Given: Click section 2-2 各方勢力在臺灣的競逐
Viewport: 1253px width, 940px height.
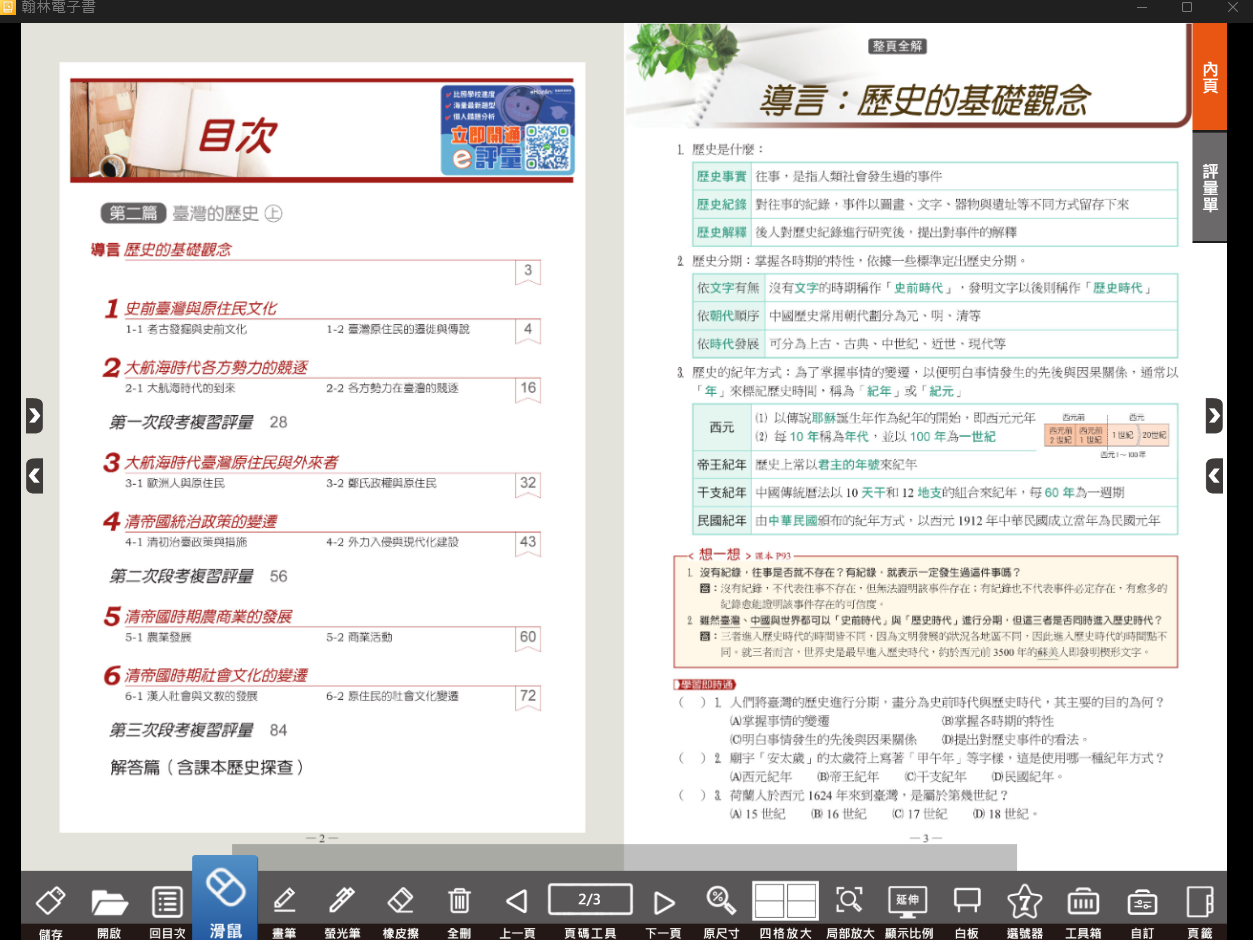Looking at the screenshot, I should point(392,388).
